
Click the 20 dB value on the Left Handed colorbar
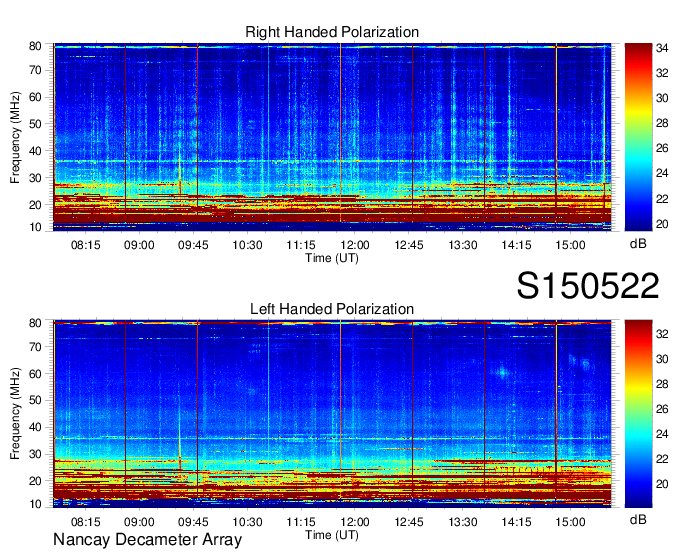pyautogui.click(x=662, y=484)
